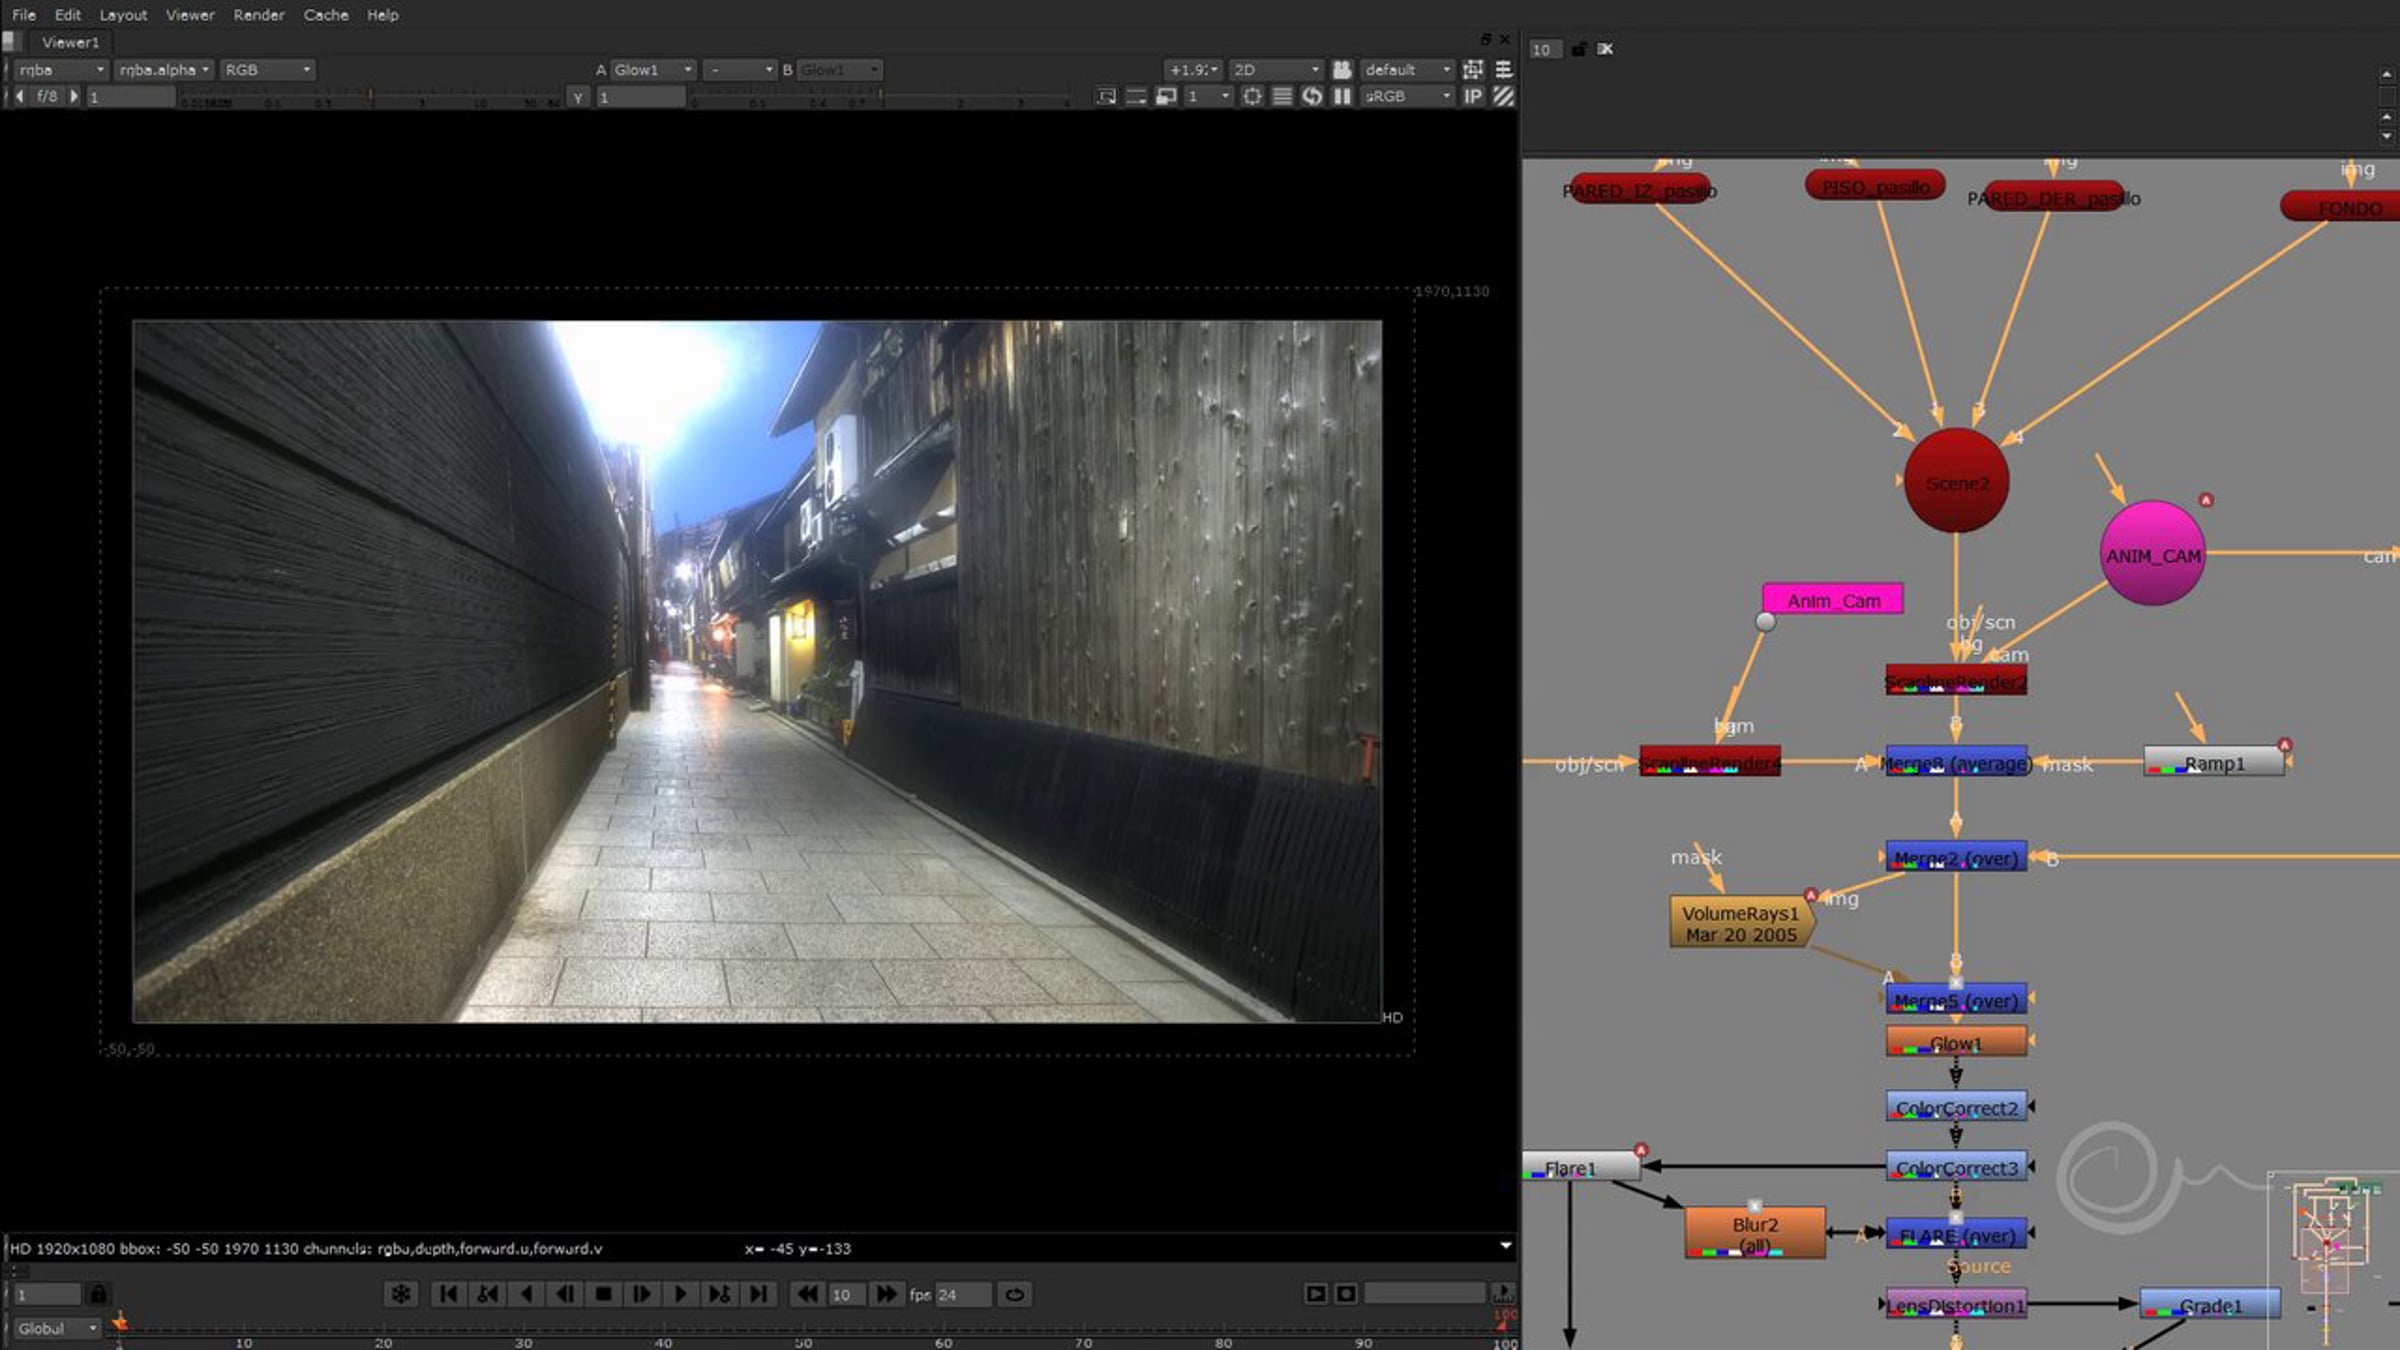Select the Glow1 node
The image size is (2400, 1350).
(x=1955, y=1042)
